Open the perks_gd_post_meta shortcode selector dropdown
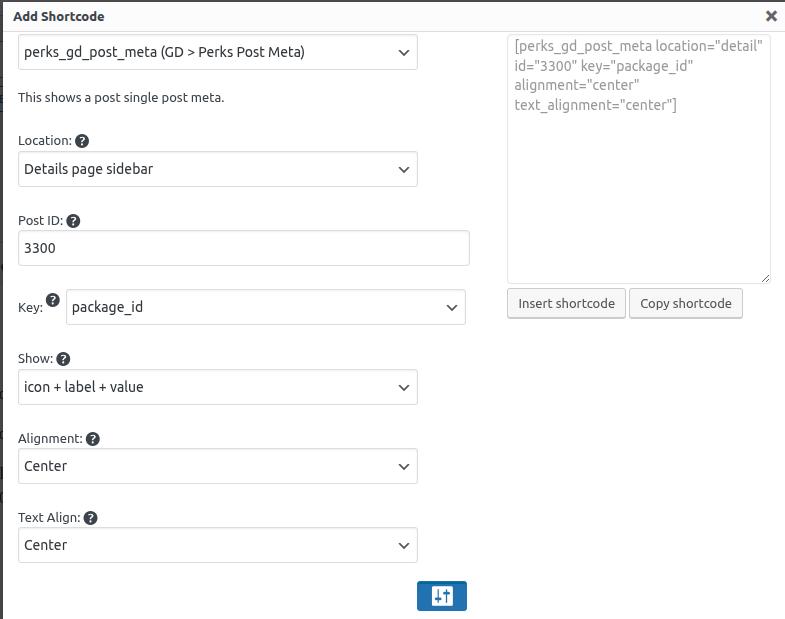 [x=218, y=52]
